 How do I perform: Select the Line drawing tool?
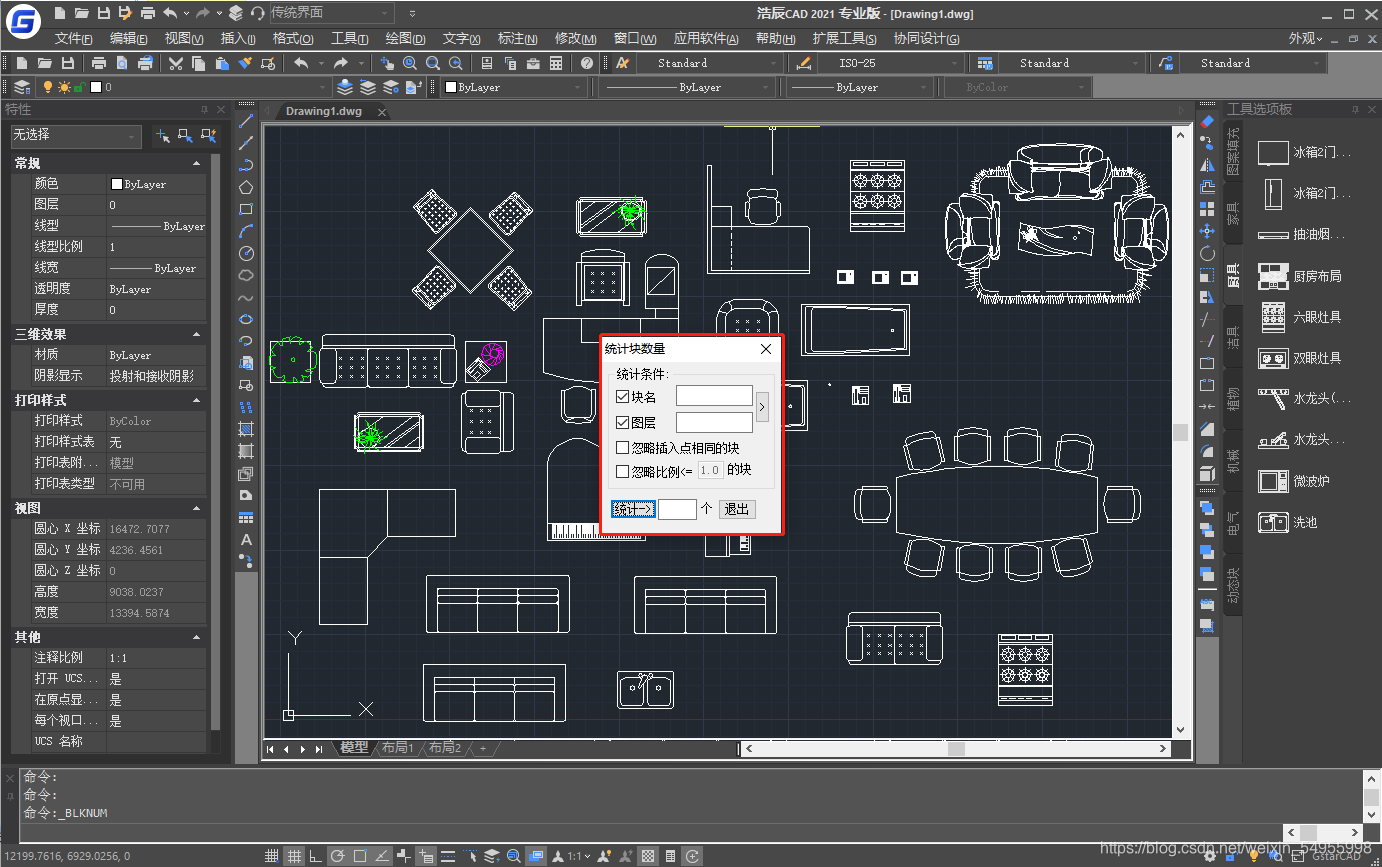[246, 121]
